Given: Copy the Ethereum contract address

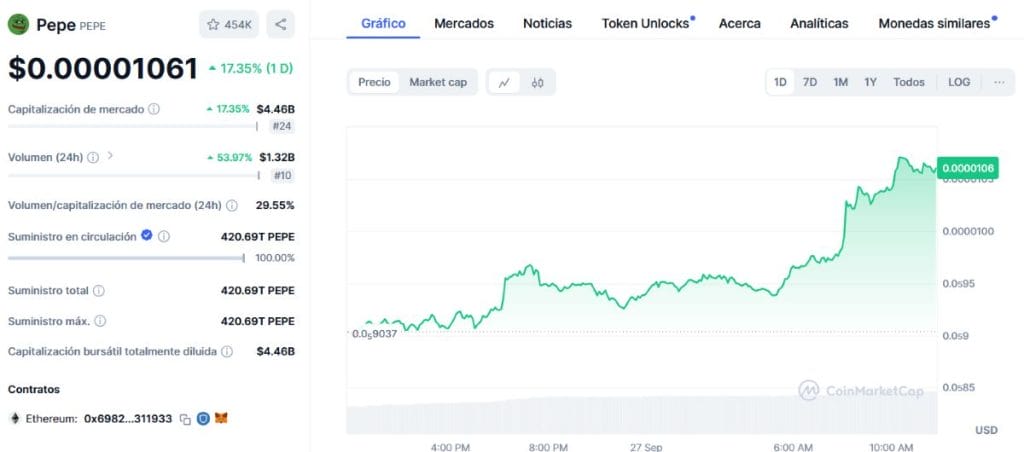Looking at the screenshot, I should click(x=185, y=419).
